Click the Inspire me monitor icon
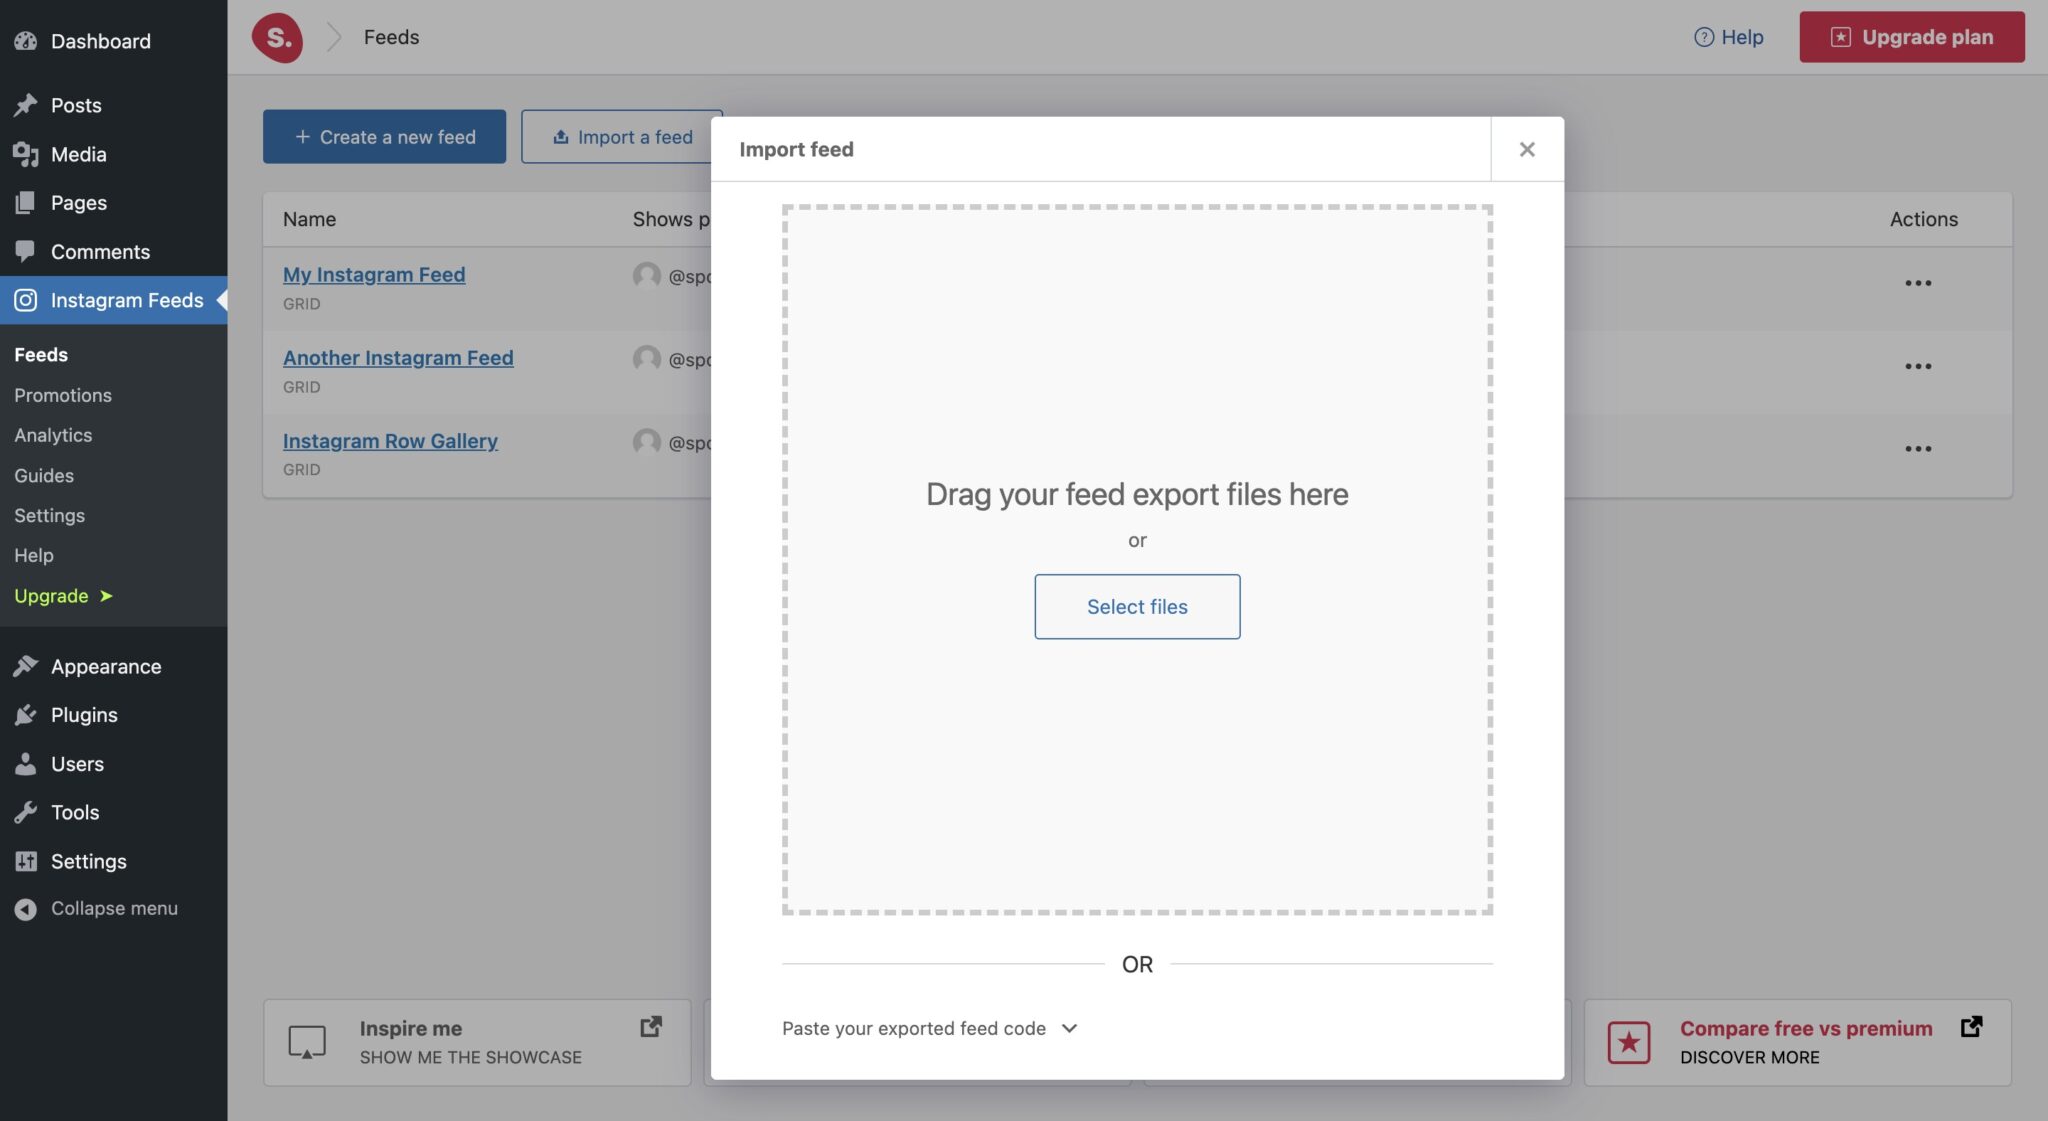 (x=307, y=1042)
